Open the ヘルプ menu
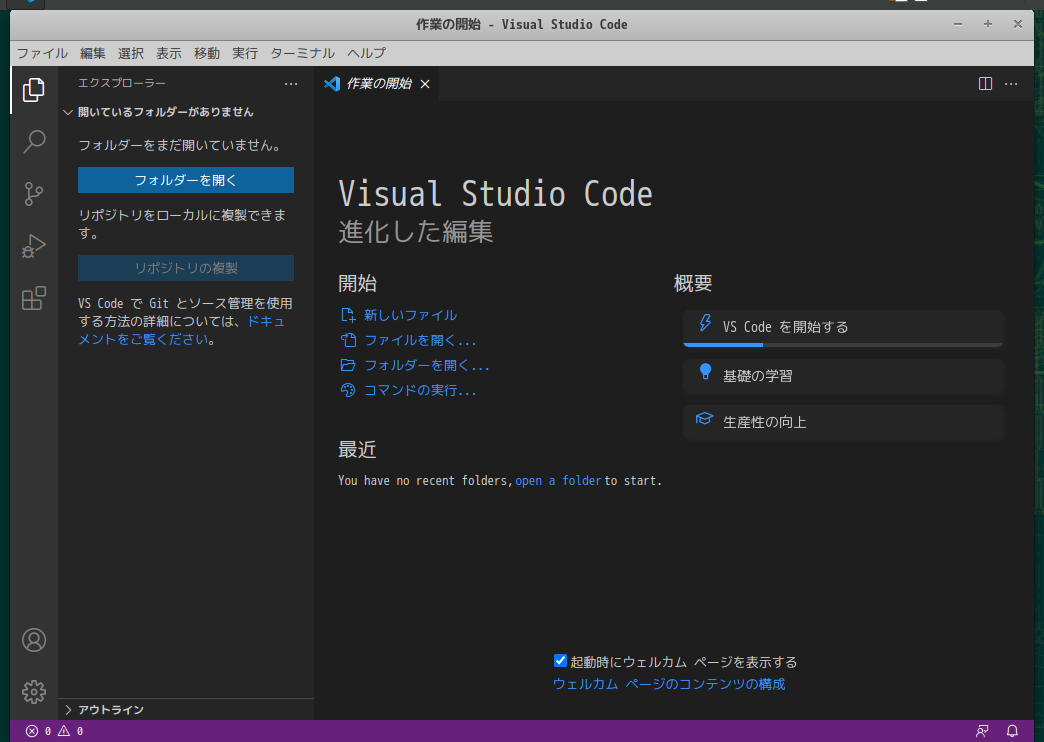This screenshot has height=742, width=1044. click(x=366, y=53)
